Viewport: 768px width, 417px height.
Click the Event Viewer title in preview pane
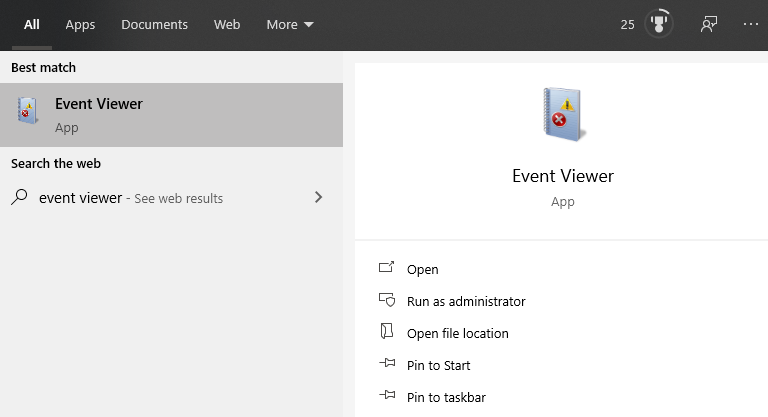pyautogui.click(x=563, y=176)
